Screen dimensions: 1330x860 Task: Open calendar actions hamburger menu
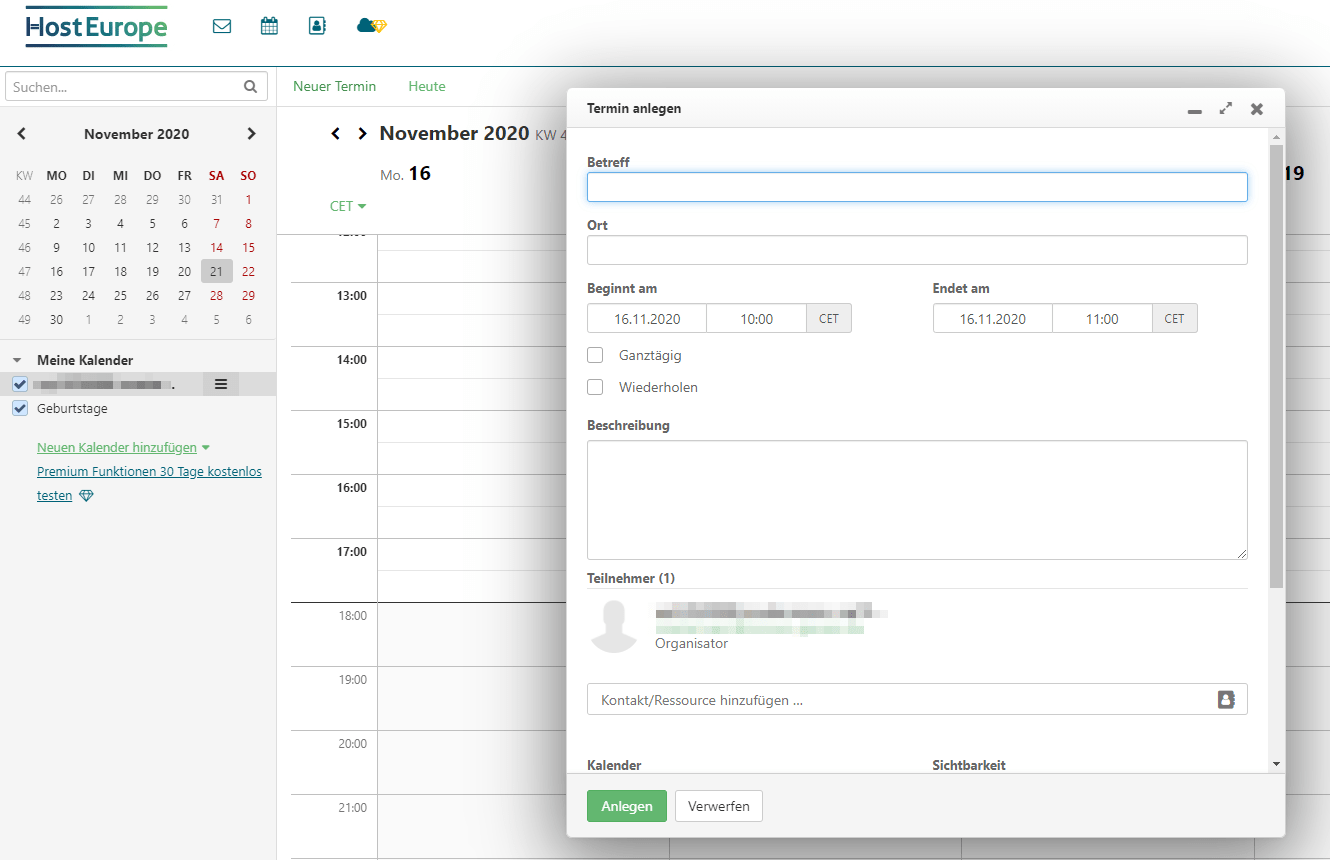click(x=221, y=384)
